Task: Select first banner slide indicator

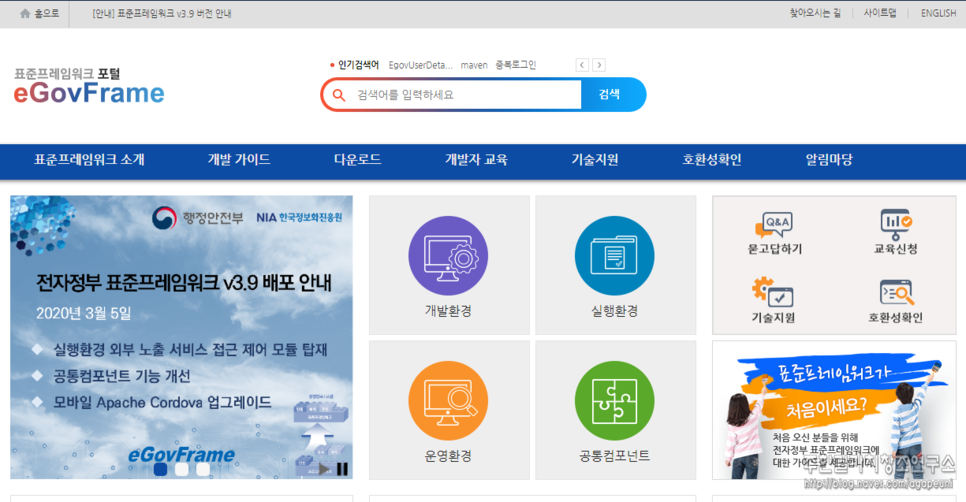Action: point(160,469)
